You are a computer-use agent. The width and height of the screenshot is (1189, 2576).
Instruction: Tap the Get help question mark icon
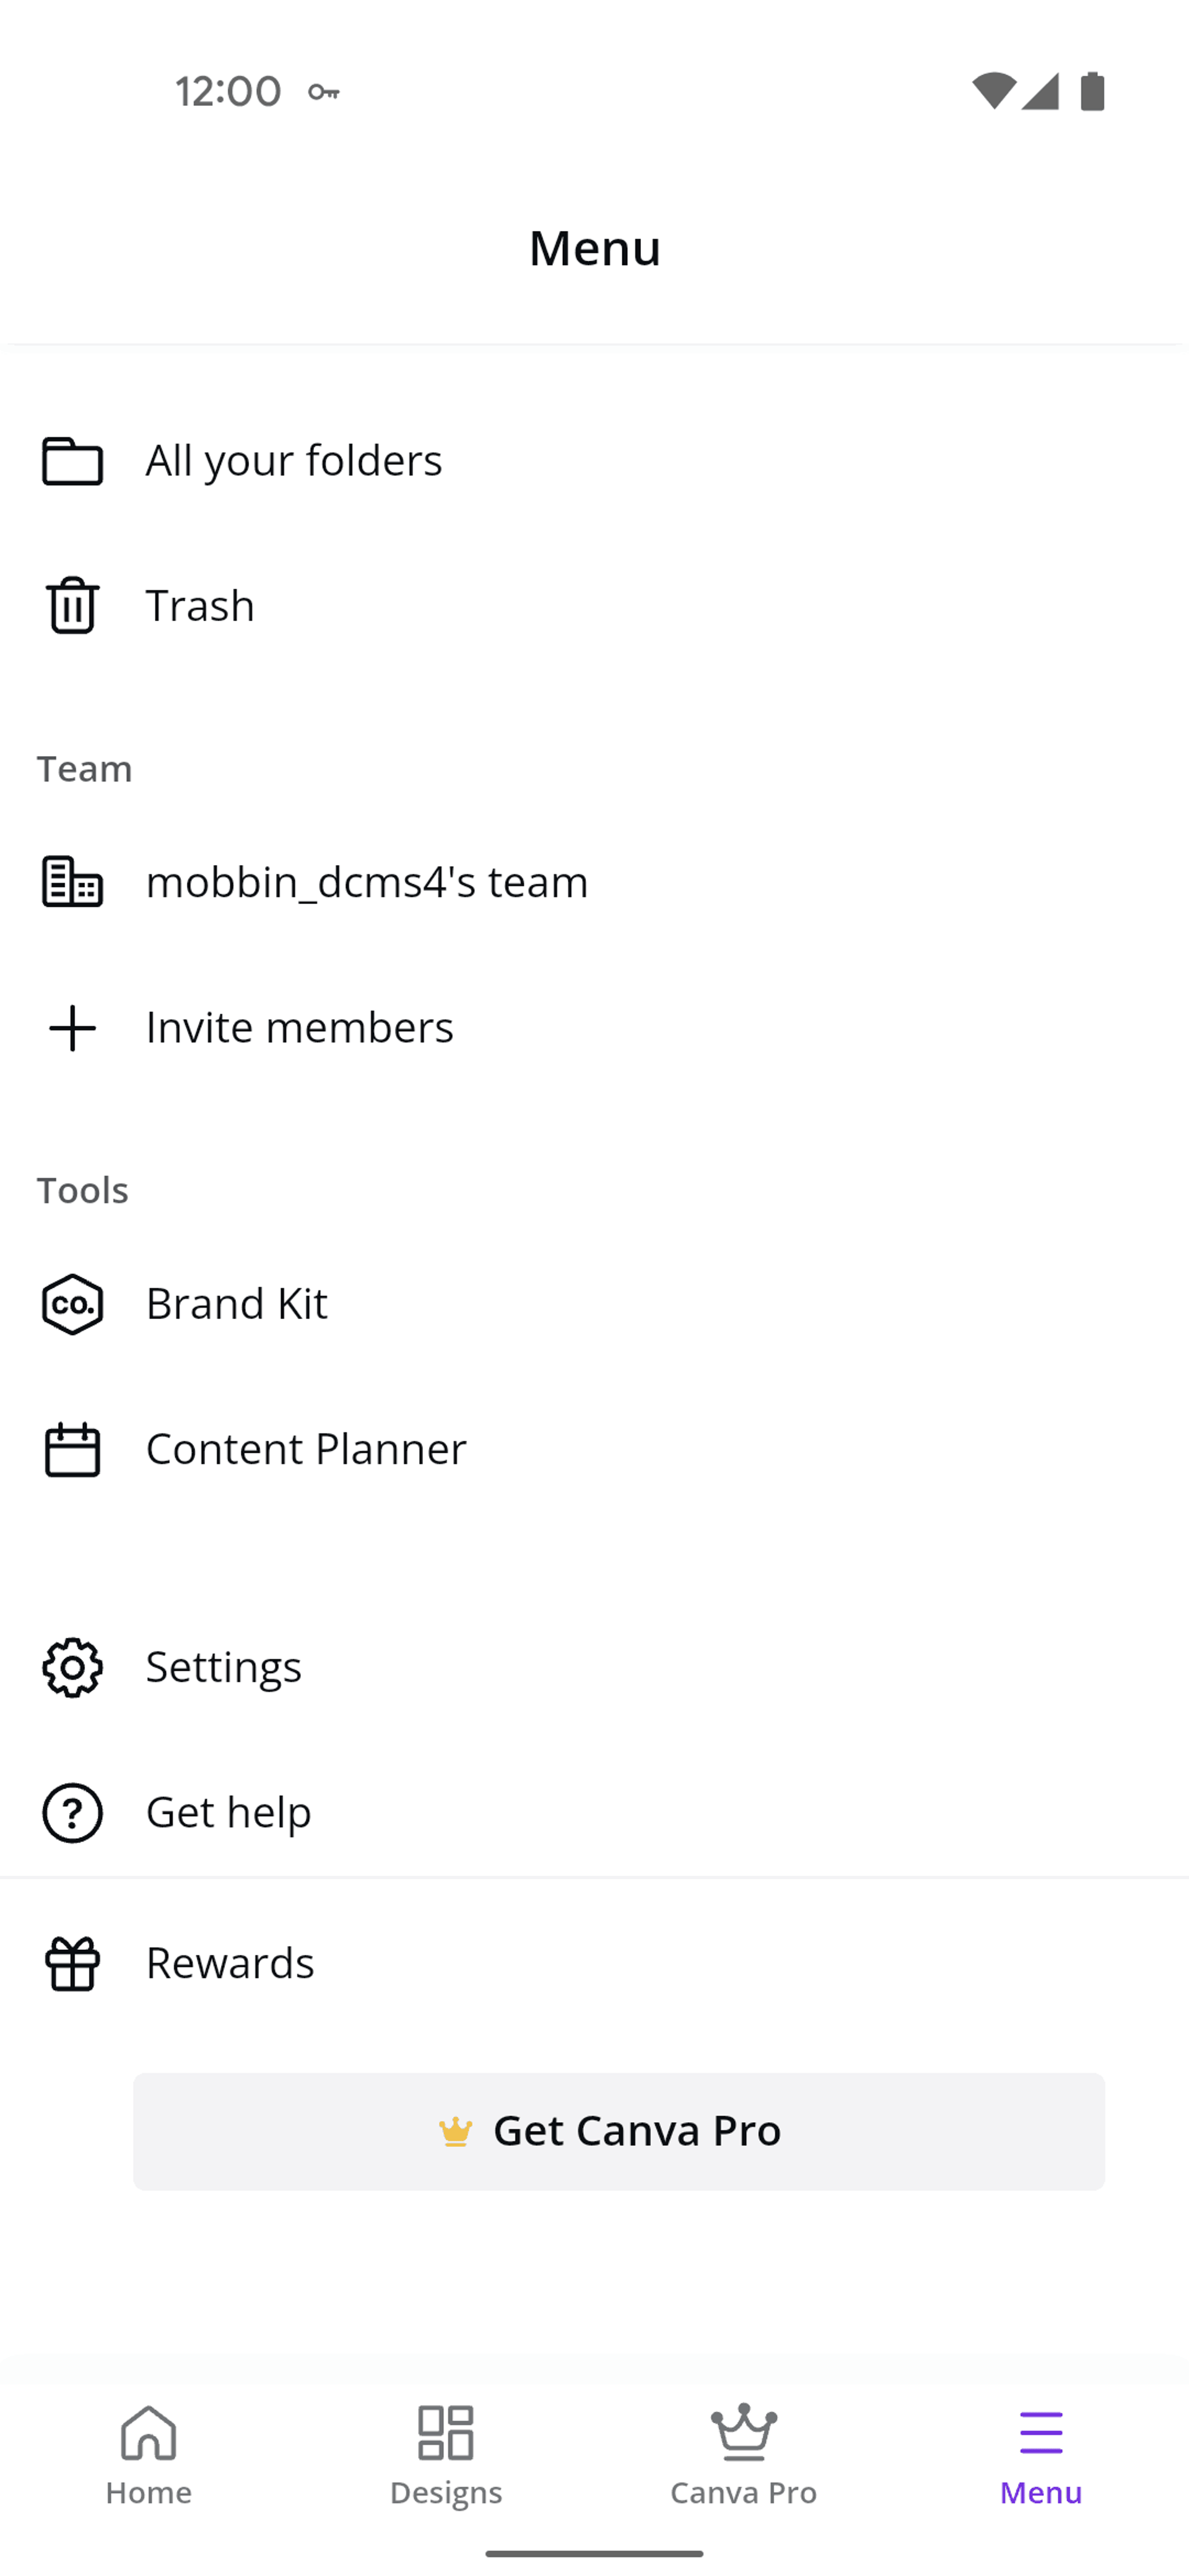72,1812
